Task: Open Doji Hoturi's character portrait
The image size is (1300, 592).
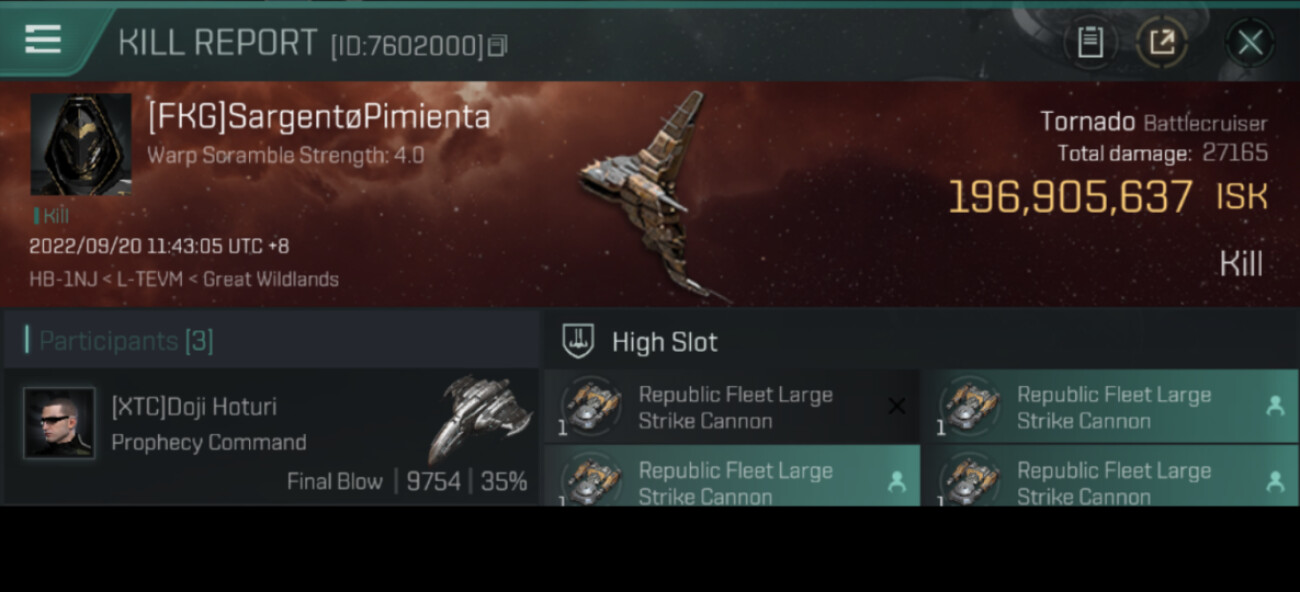Action: click(x=60, y=423)
